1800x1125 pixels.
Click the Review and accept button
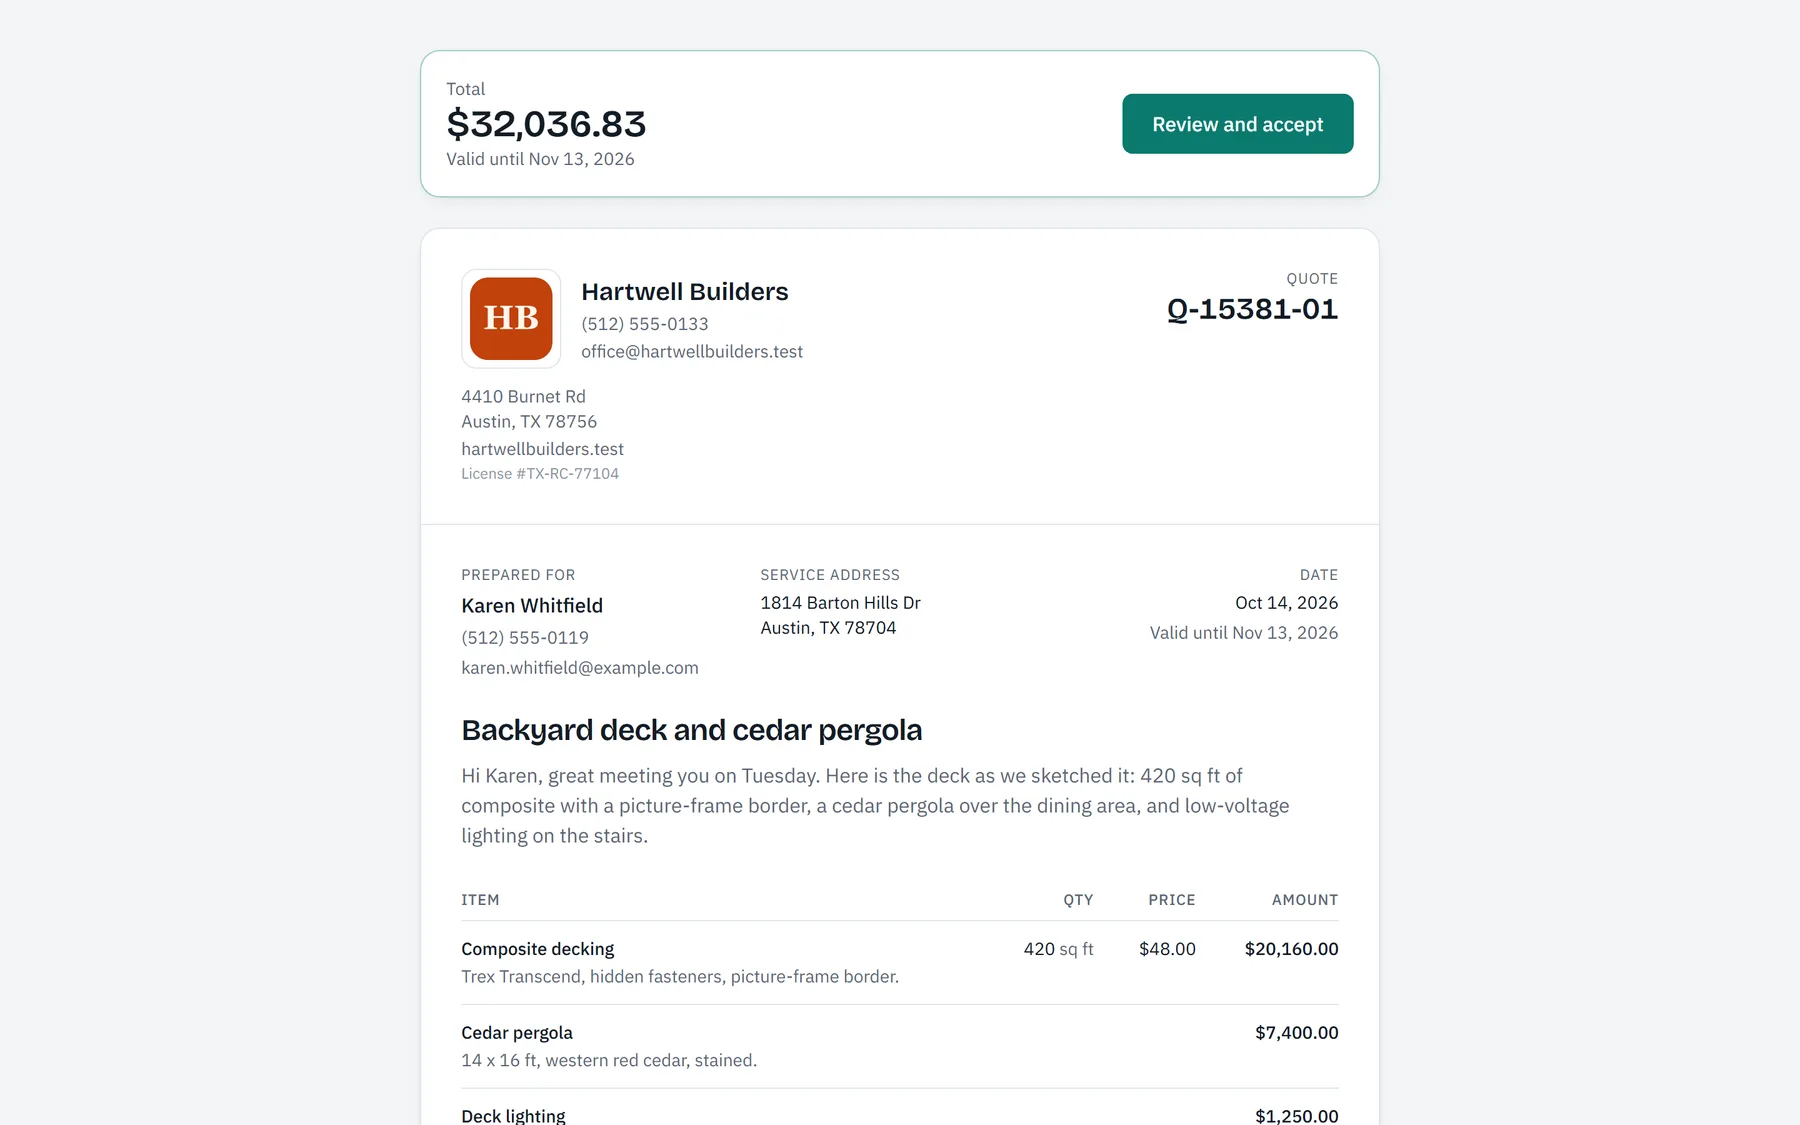[1237, 124]
